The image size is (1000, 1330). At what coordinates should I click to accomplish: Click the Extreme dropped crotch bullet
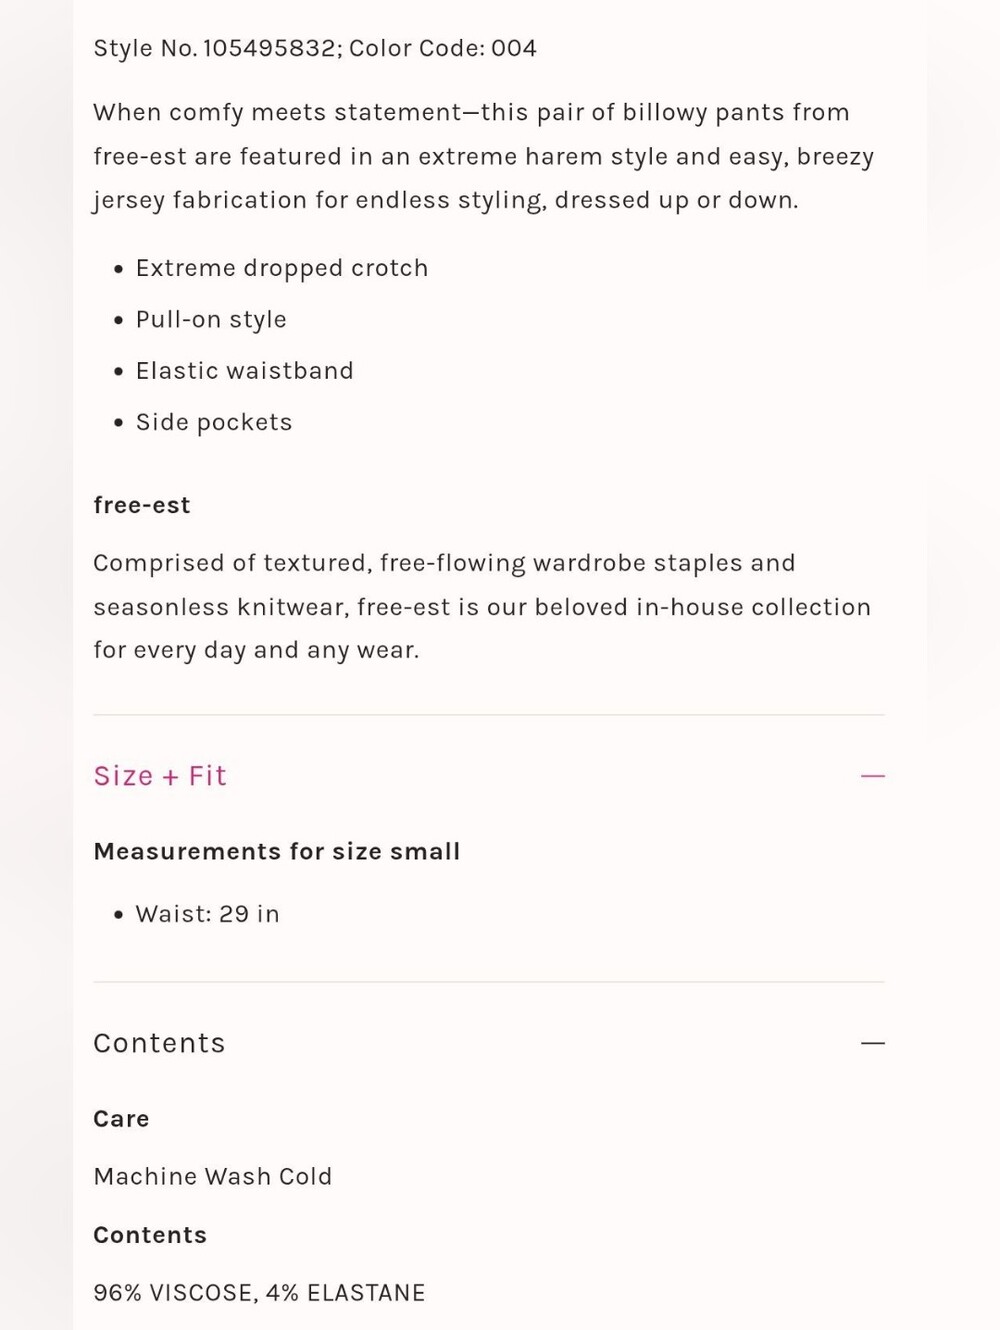pos(282,268)
